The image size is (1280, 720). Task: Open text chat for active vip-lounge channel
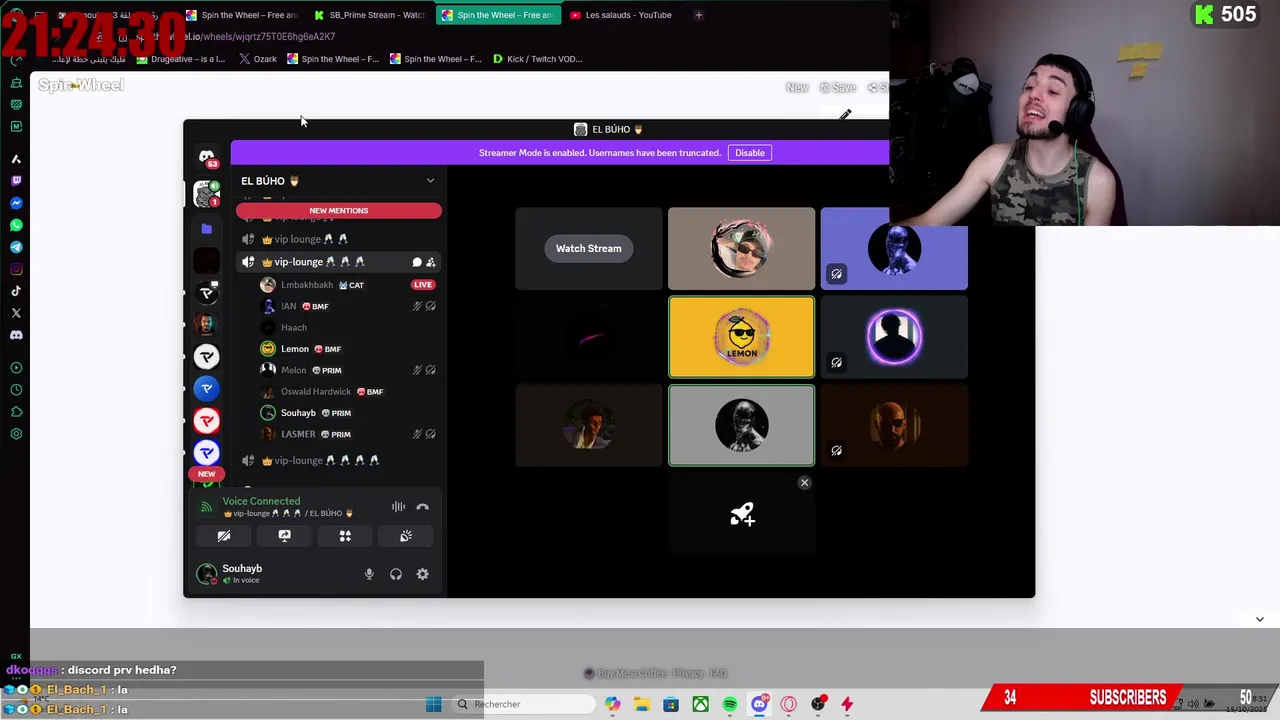[417, 262]
